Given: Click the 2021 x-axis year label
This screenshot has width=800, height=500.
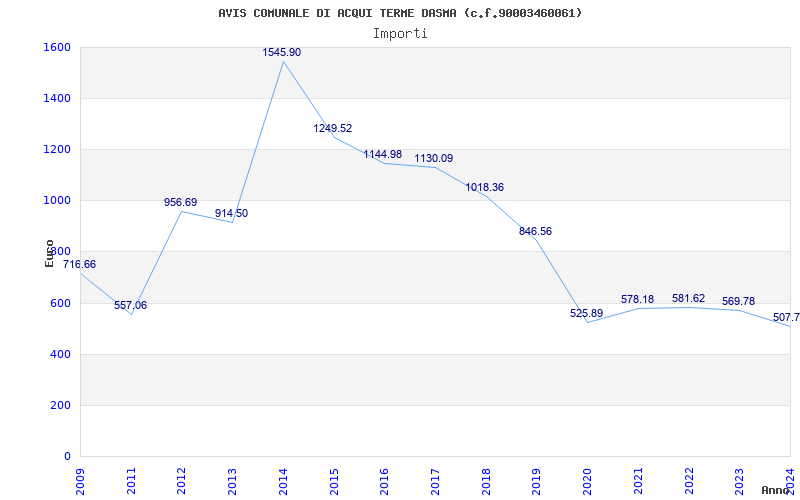Looking at the screenshot, I should pos(638,481).
